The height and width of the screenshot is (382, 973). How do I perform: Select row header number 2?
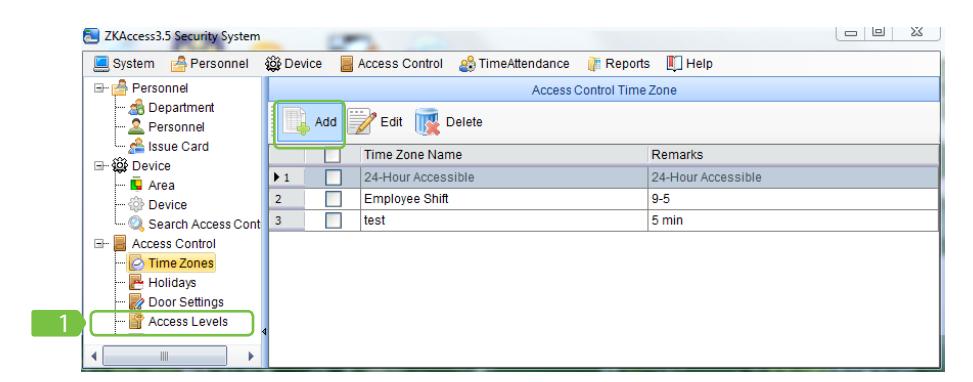tap(287, 199)
